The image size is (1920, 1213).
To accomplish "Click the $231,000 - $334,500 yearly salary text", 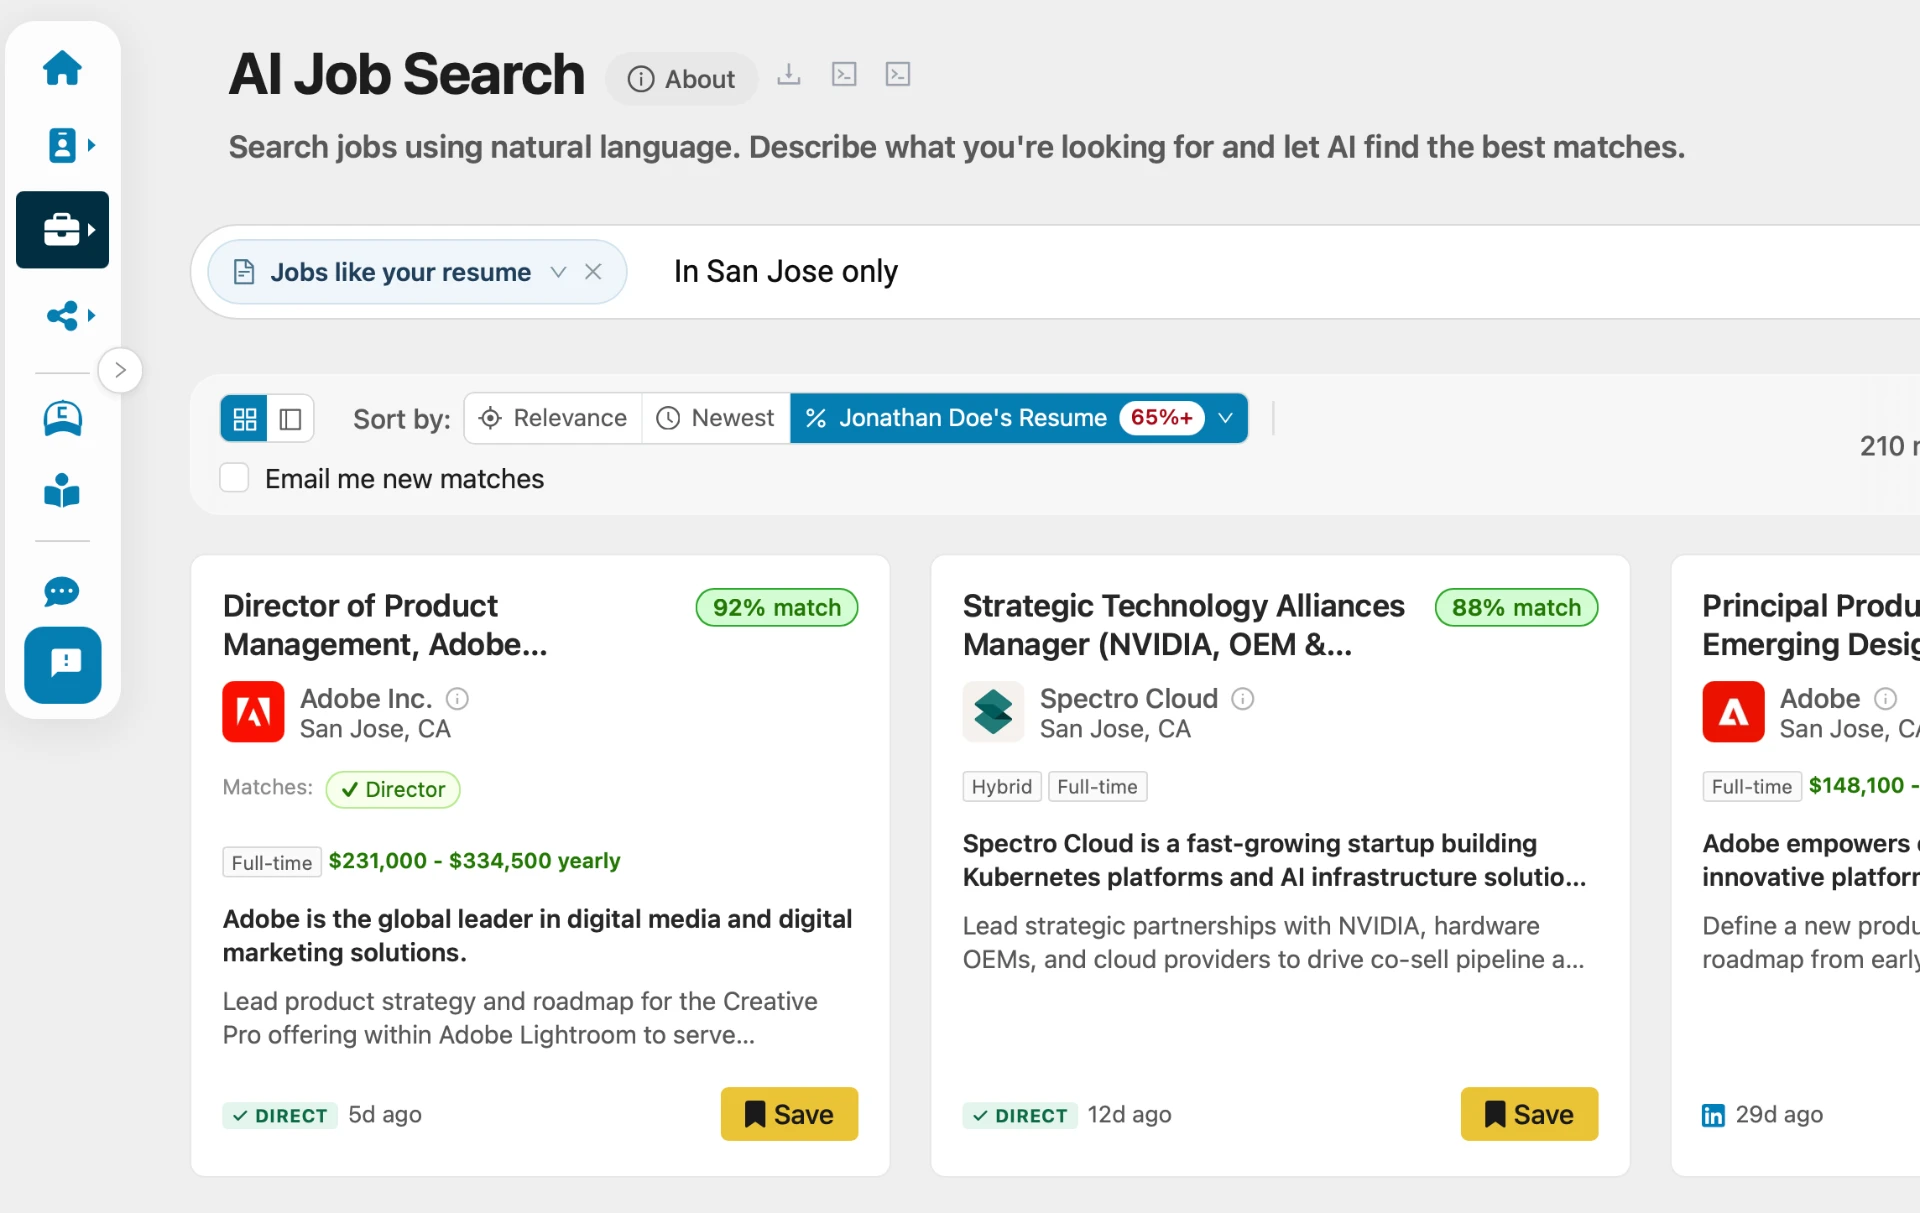I will coord(474,861).
